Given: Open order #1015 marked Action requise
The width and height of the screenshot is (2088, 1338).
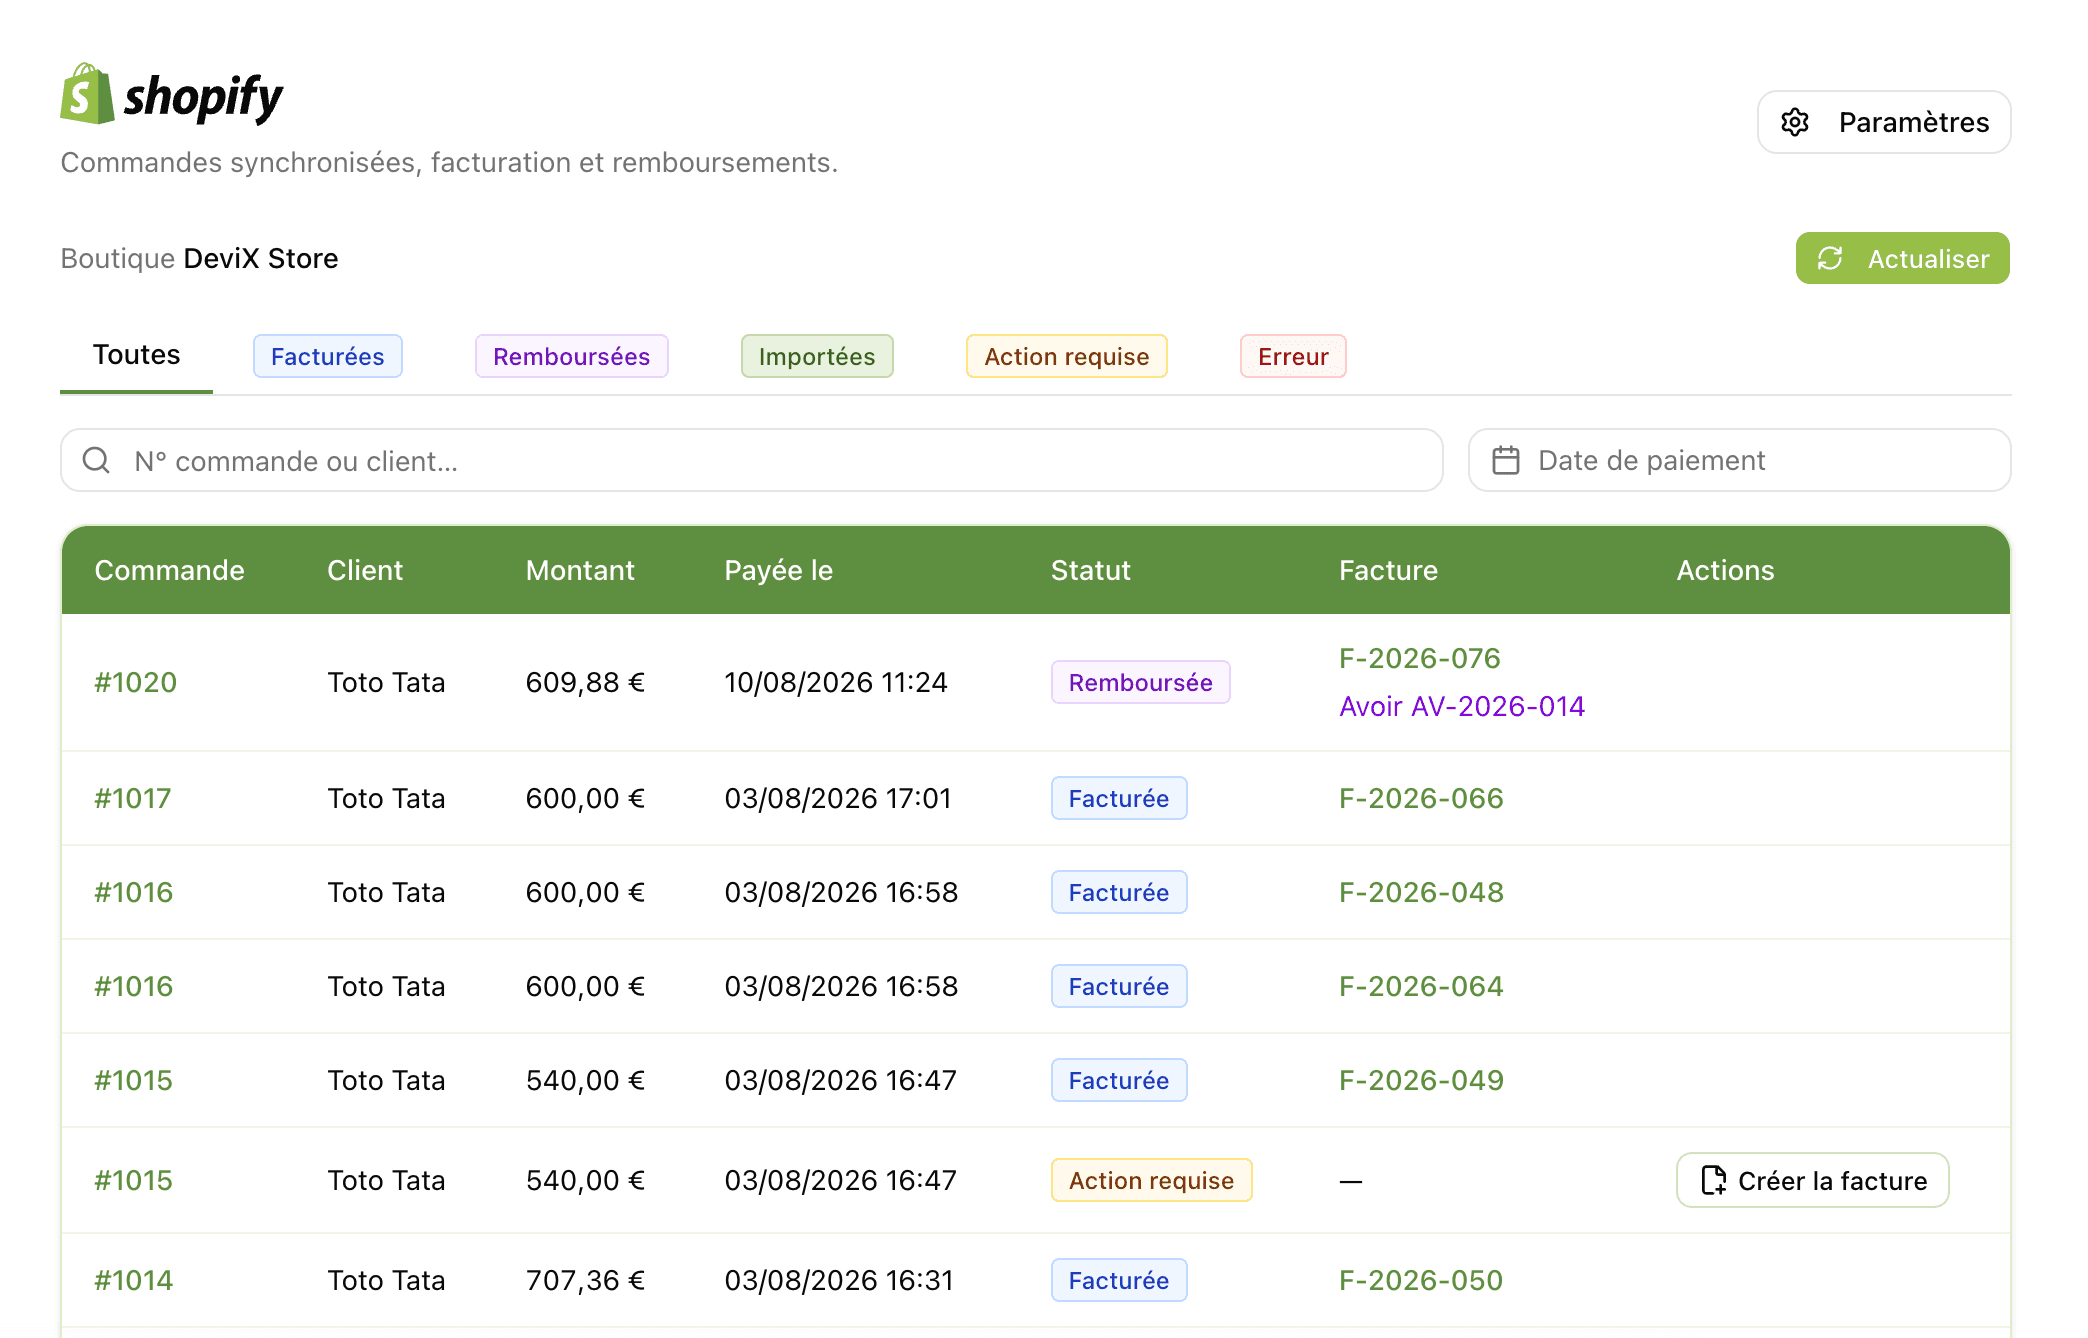Looking at the screenshot, I should click(x=133, y=1180).
